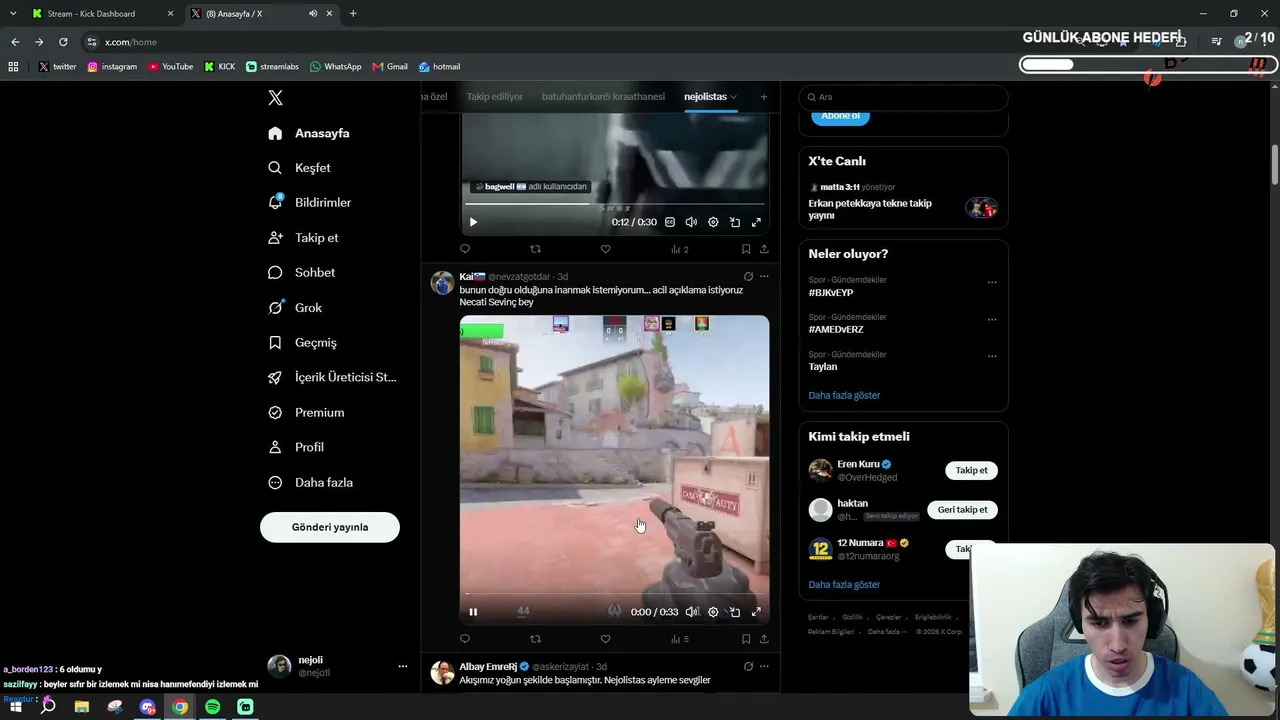Share Kai's tweet via share icon
Image resolution: width=1280 pixels, height=720 pixels.
(x=764, y=639)
